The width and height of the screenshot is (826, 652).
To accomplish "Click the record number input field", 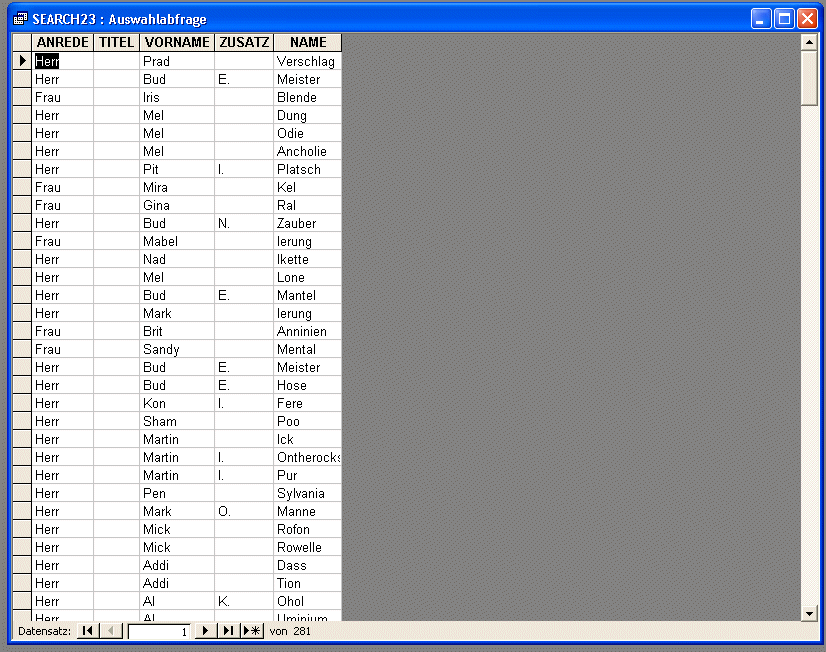I will coord(159,631).
